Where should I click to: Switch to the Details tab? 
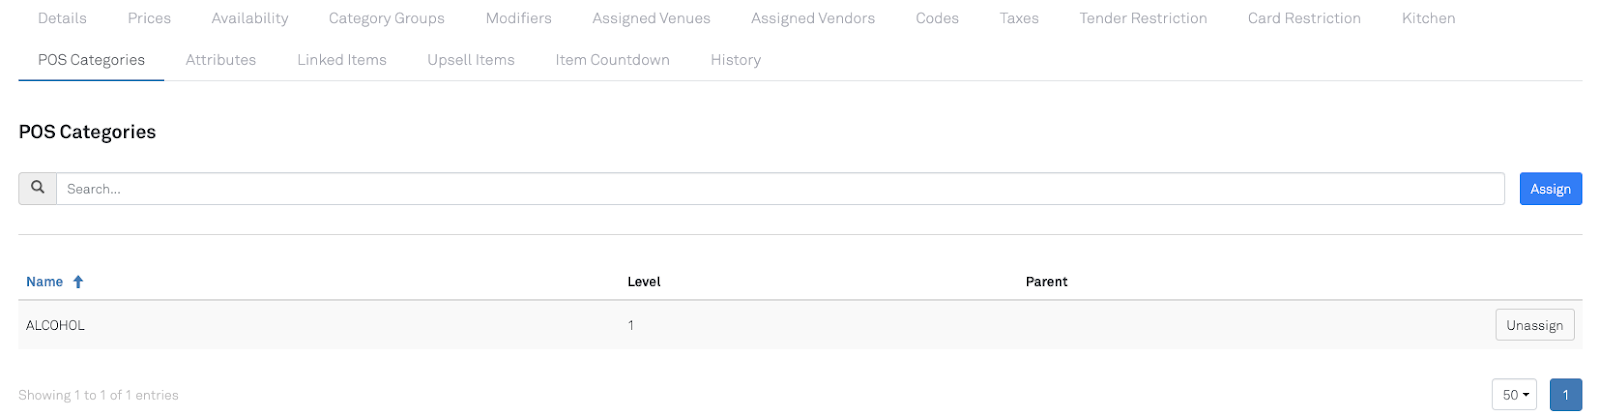coord(62,18)
